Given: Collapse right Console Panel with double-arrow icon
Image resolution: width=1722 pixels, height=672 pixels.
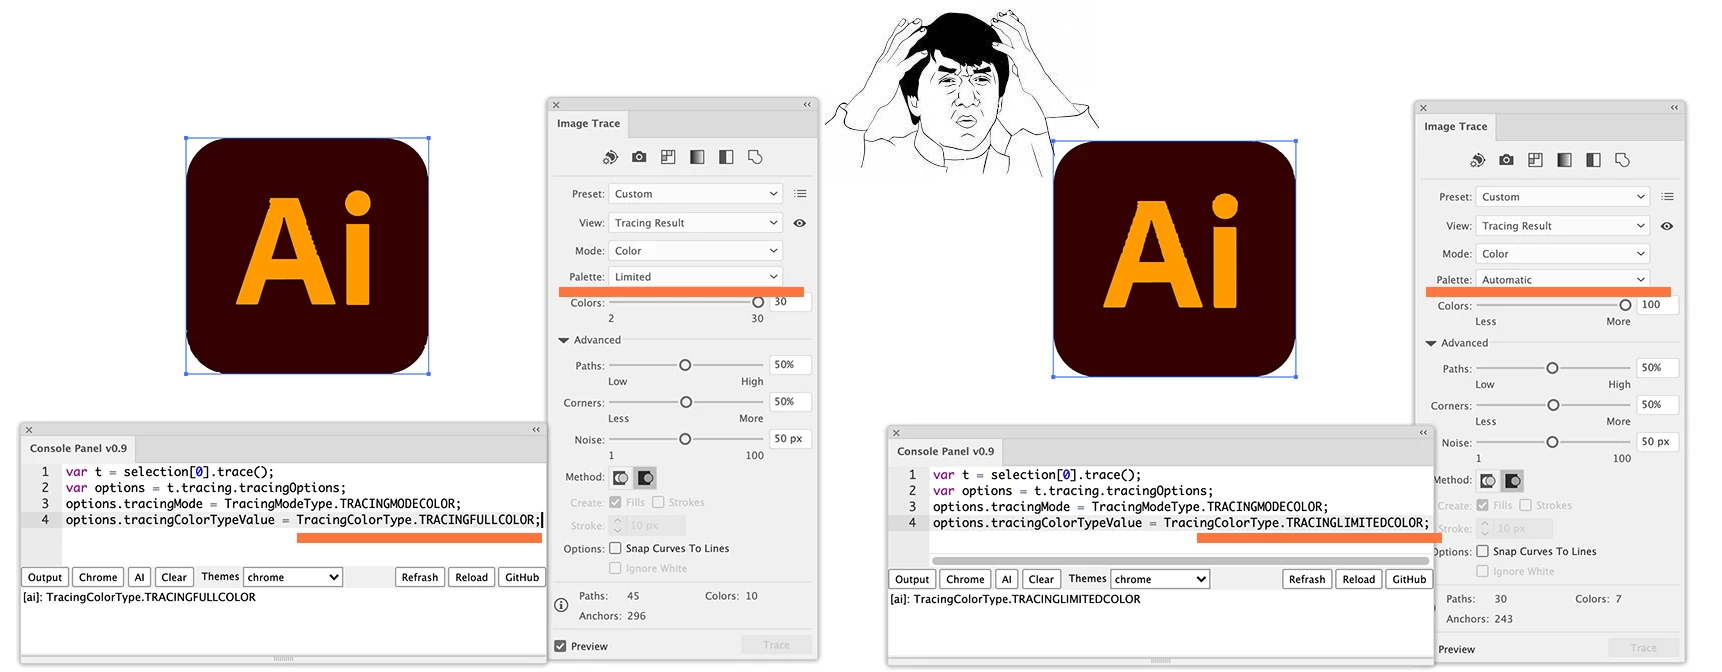Looking at the screenshot, I should tap(1423, 432).
